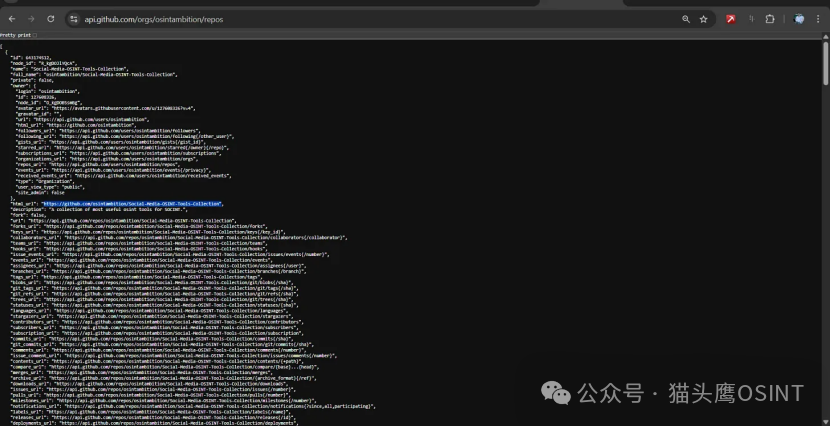830x426 pixels.
Task: Click the "milestones_url" line text
Action: click(163, 401)
